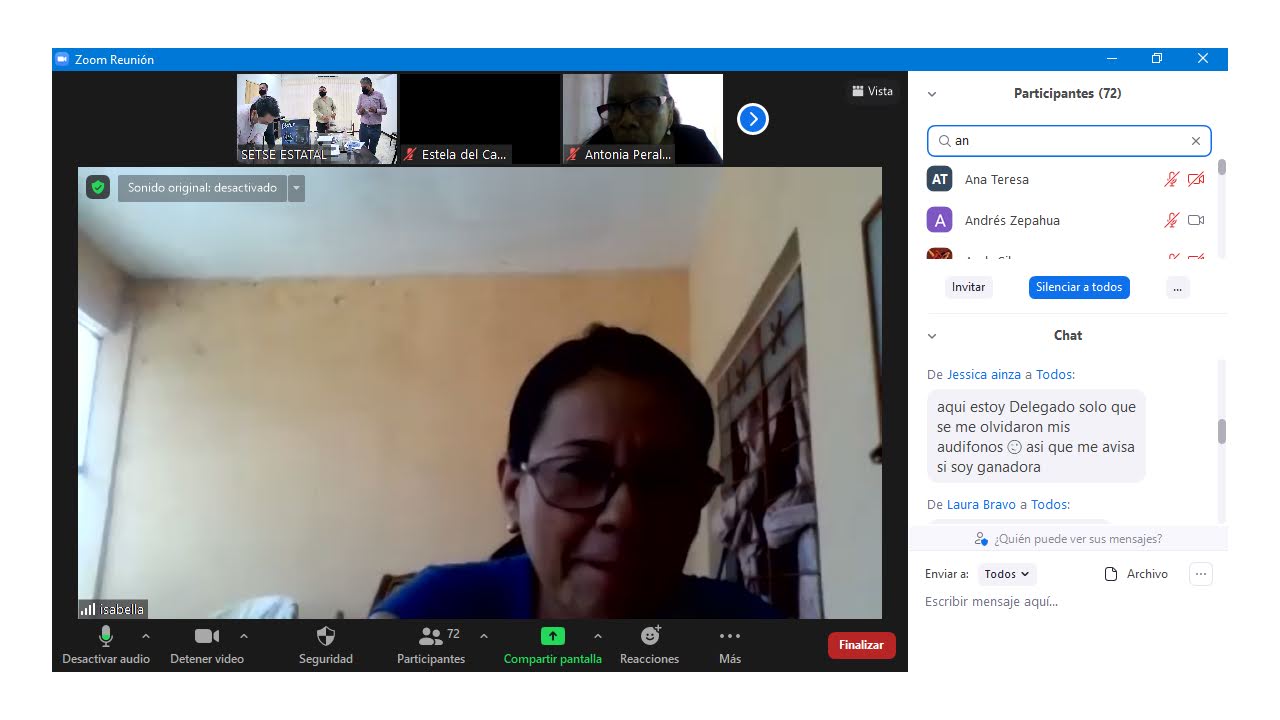Click Andrés Zepahua's purple avatar
This screenshot has width=1280, height=720.
tap(939, 220)
